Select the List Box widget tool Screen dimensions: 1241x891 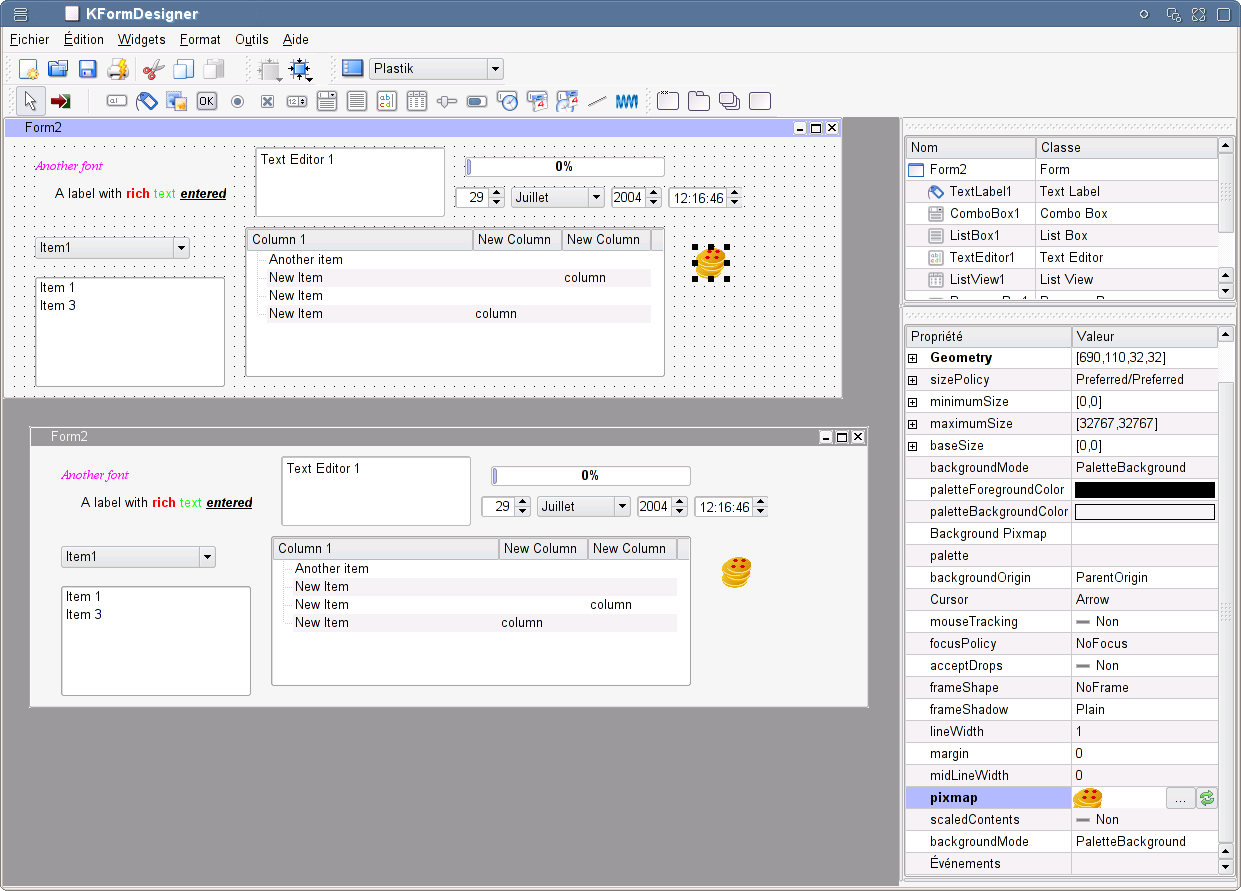point(357,101)
